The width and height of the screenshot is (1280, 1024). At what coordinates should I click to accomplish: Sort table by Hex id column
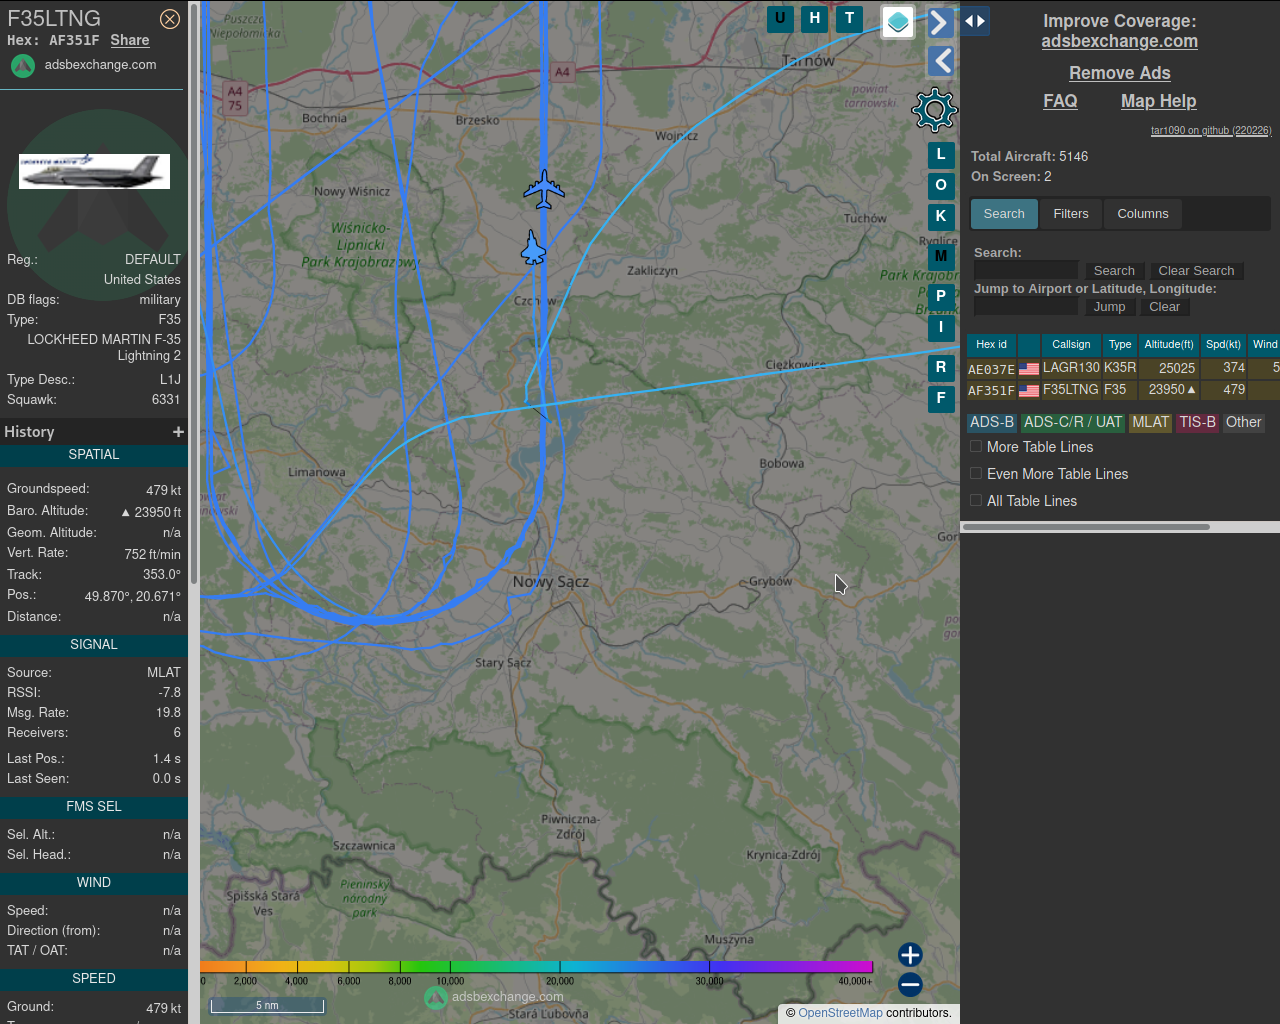[991, 345]
